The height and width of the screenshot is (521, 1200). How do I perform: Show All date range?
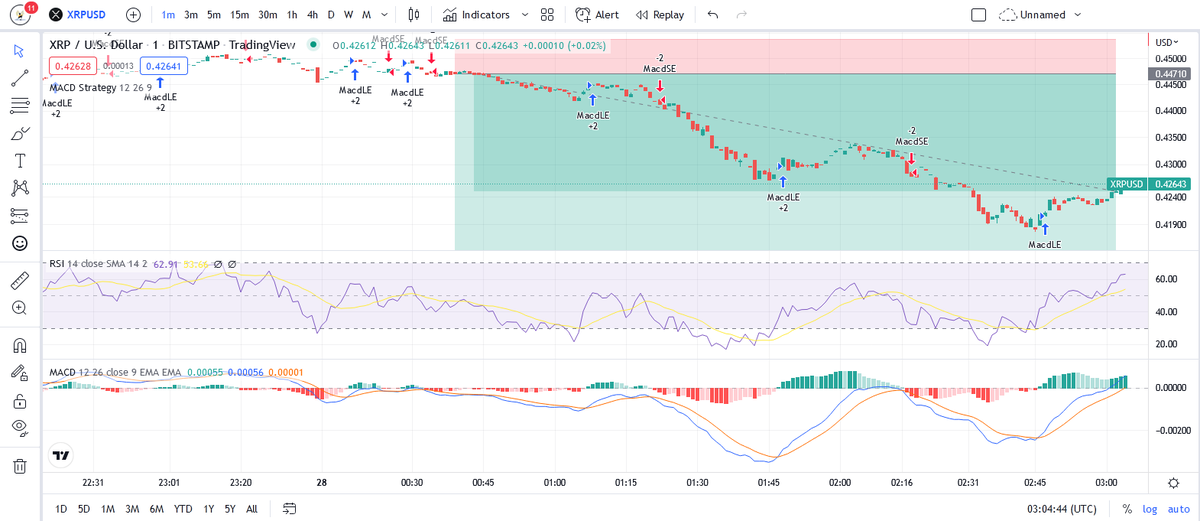[251, 508]
